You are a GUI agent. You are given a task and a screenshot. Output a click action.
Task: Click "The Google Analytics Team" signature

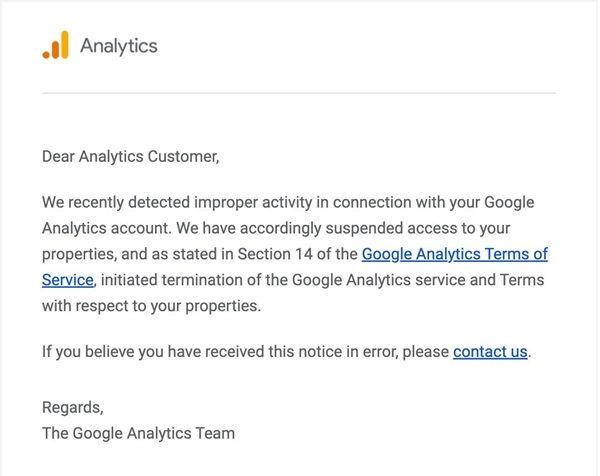138,433
